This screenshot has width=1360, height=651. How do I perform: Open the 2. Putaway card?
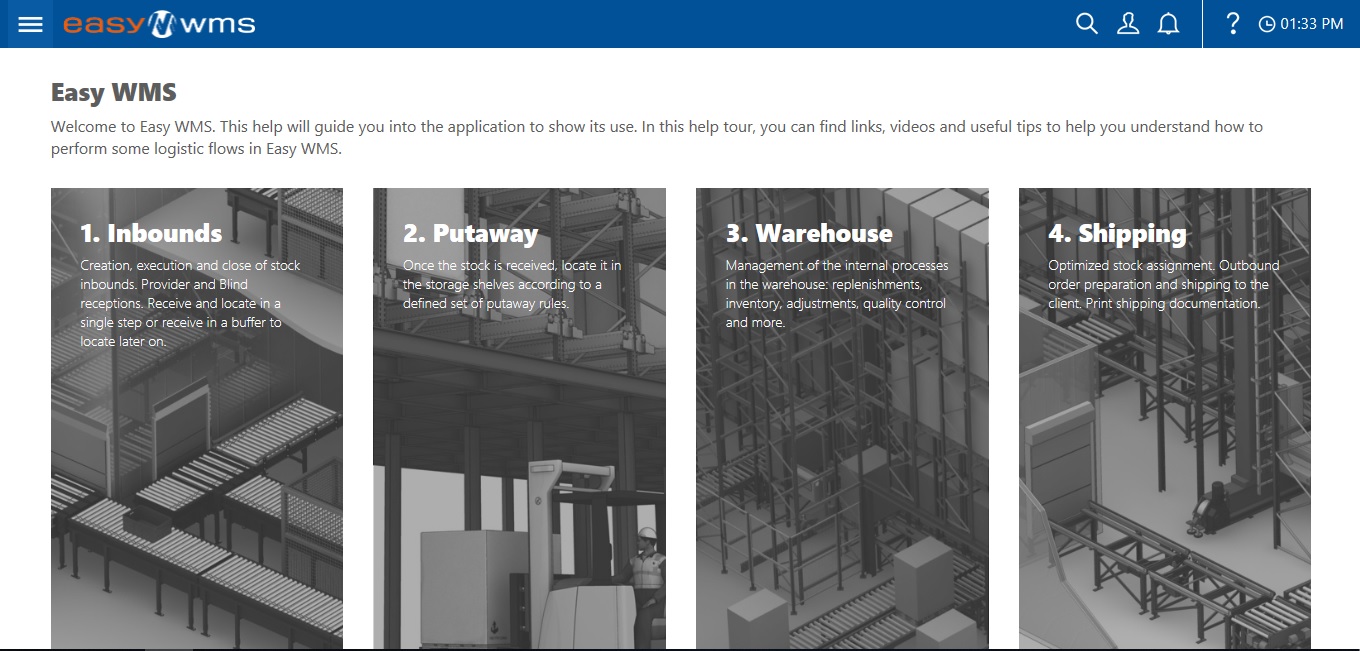(x=519, y=418)
